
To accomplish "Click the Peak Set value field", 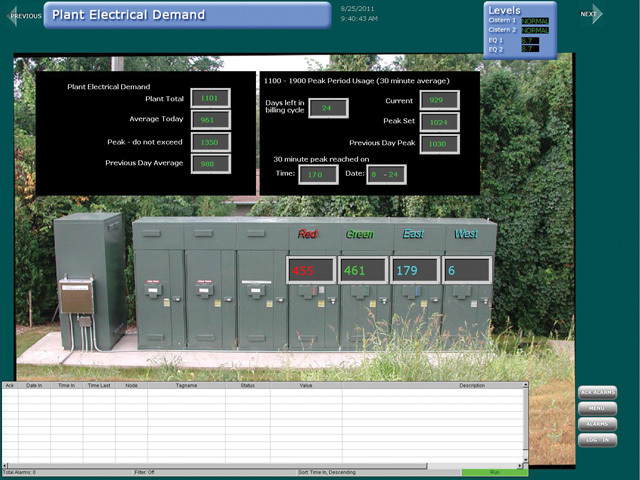I will (439, 122).
